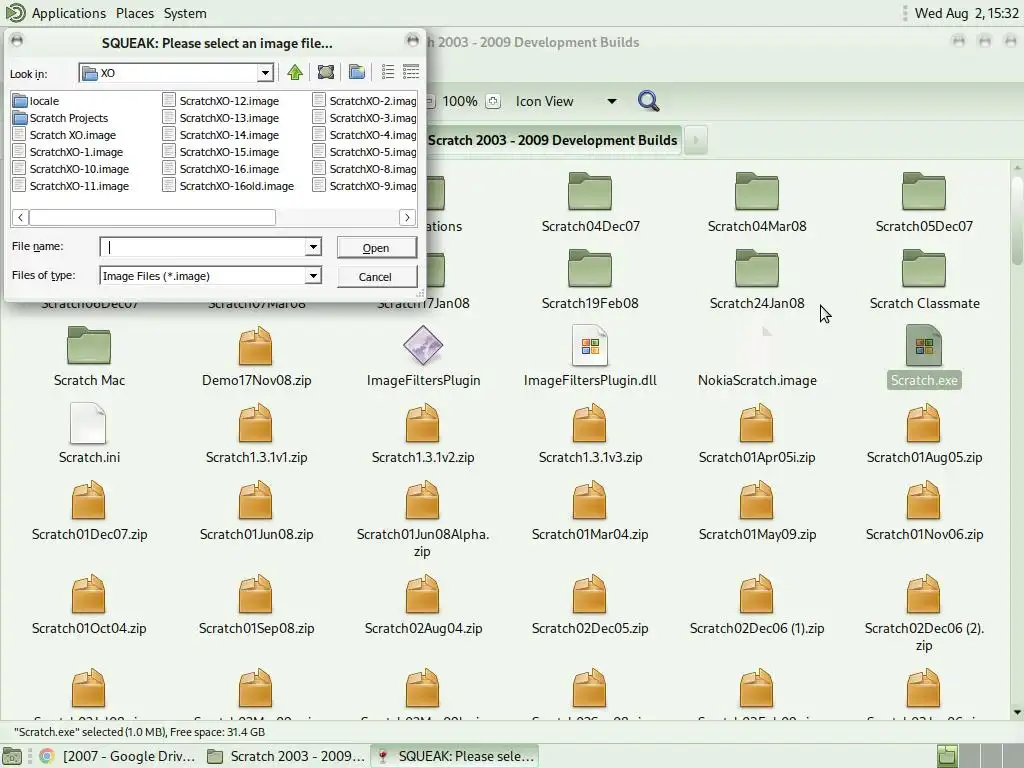This screenshot has width=1024, height=768.
Task: Select ScratchXO-14.image in the file list
Action: pos(221,135)
